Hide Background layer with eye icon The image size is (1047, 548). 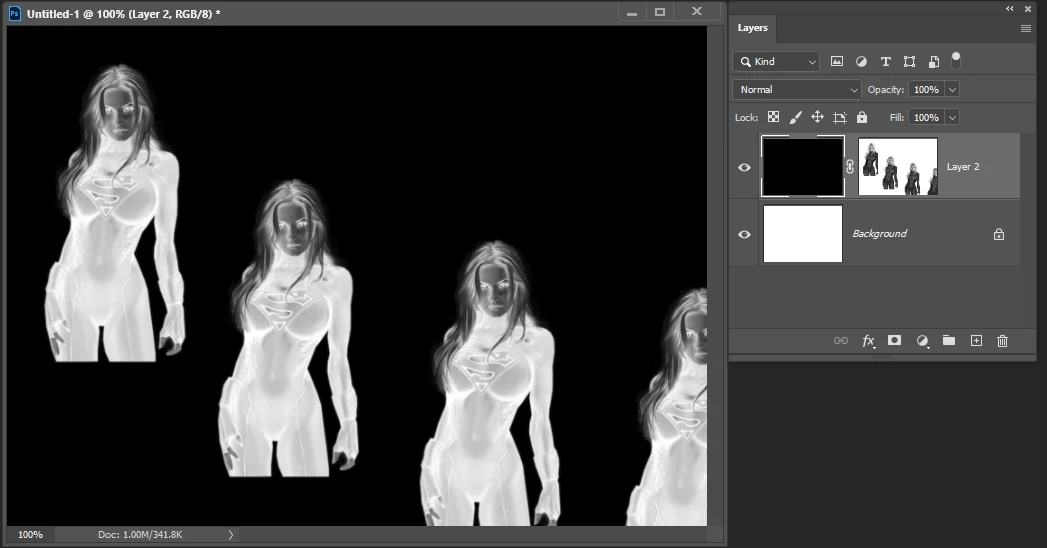pos(744,234)
